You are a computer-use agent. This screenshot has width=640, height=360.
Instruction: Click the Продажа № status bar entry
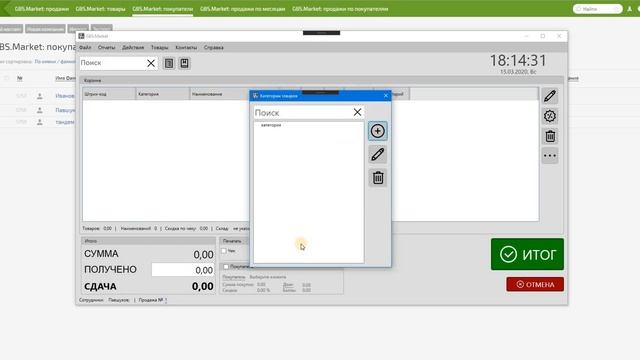[152, 300]
